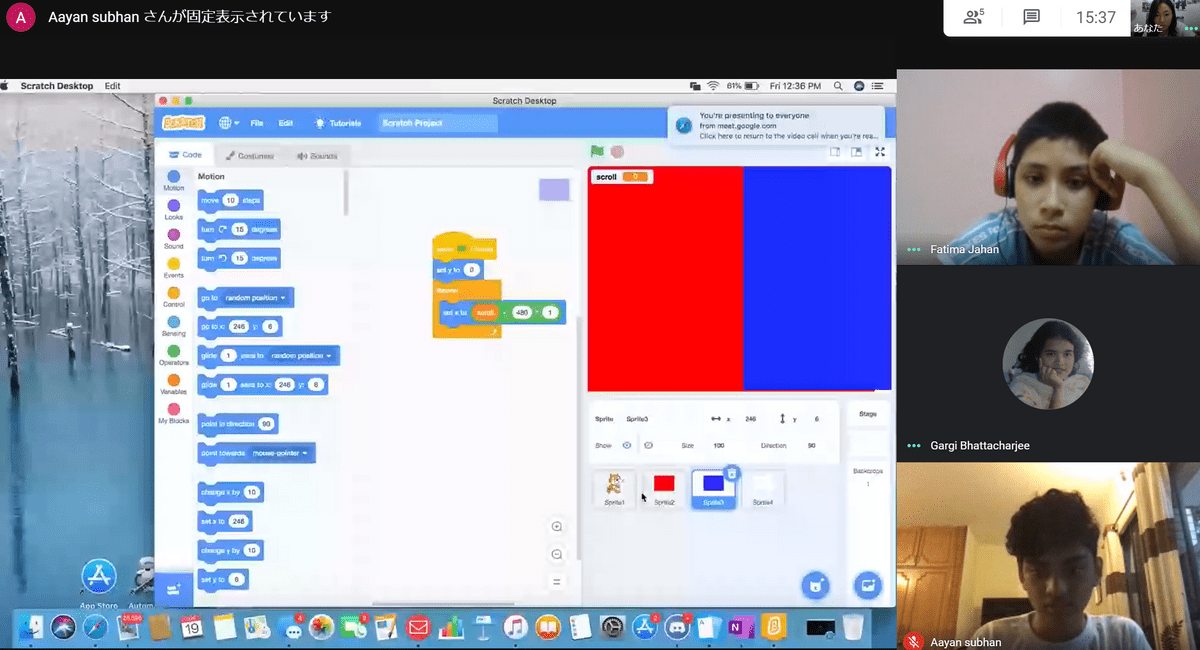Open Finder in the Dock
The image size is (1200, 650).
(x=31, y=627)
